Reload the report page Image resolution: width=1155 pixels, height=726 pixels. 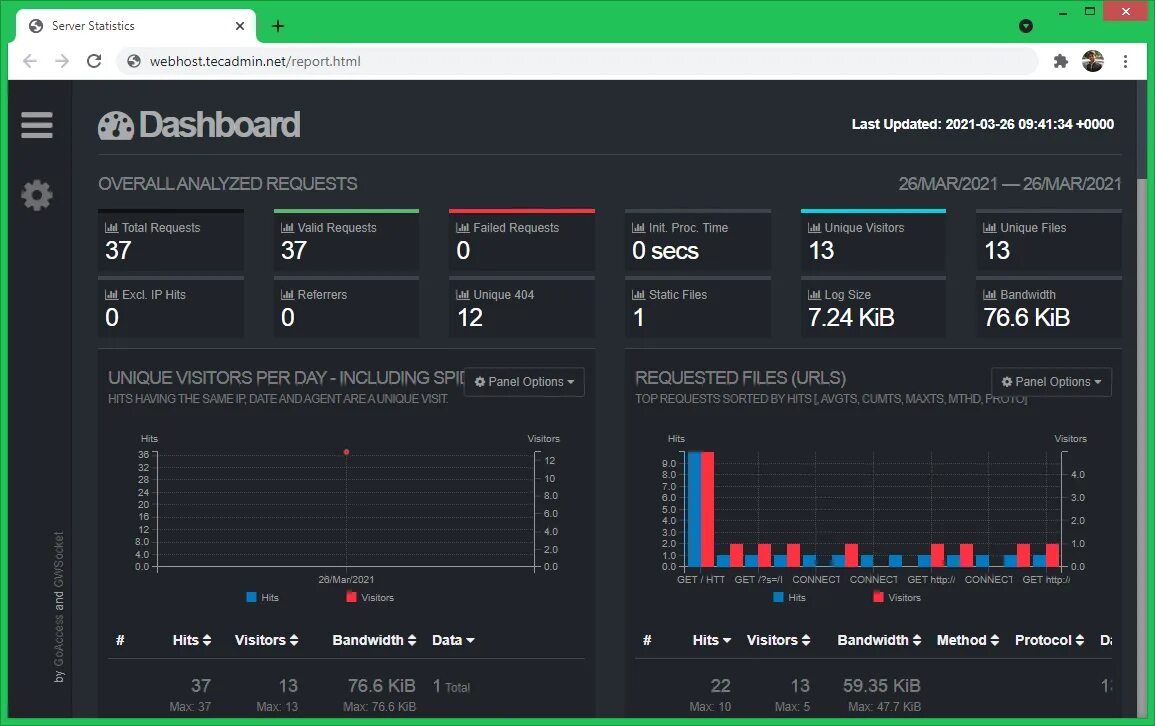(x=94, y=61)
